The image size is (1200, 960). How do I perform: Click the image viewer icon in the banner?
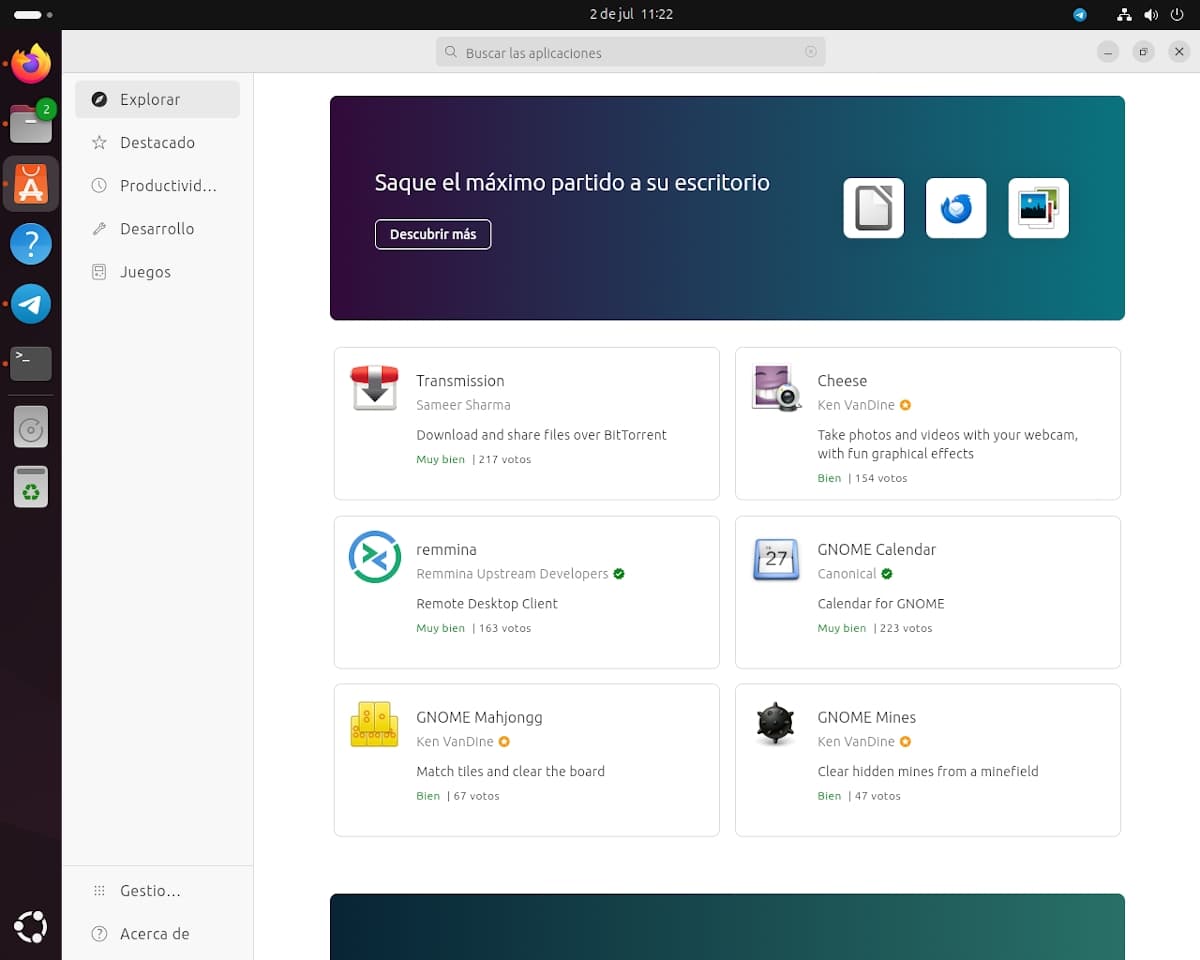[1039, 208]
